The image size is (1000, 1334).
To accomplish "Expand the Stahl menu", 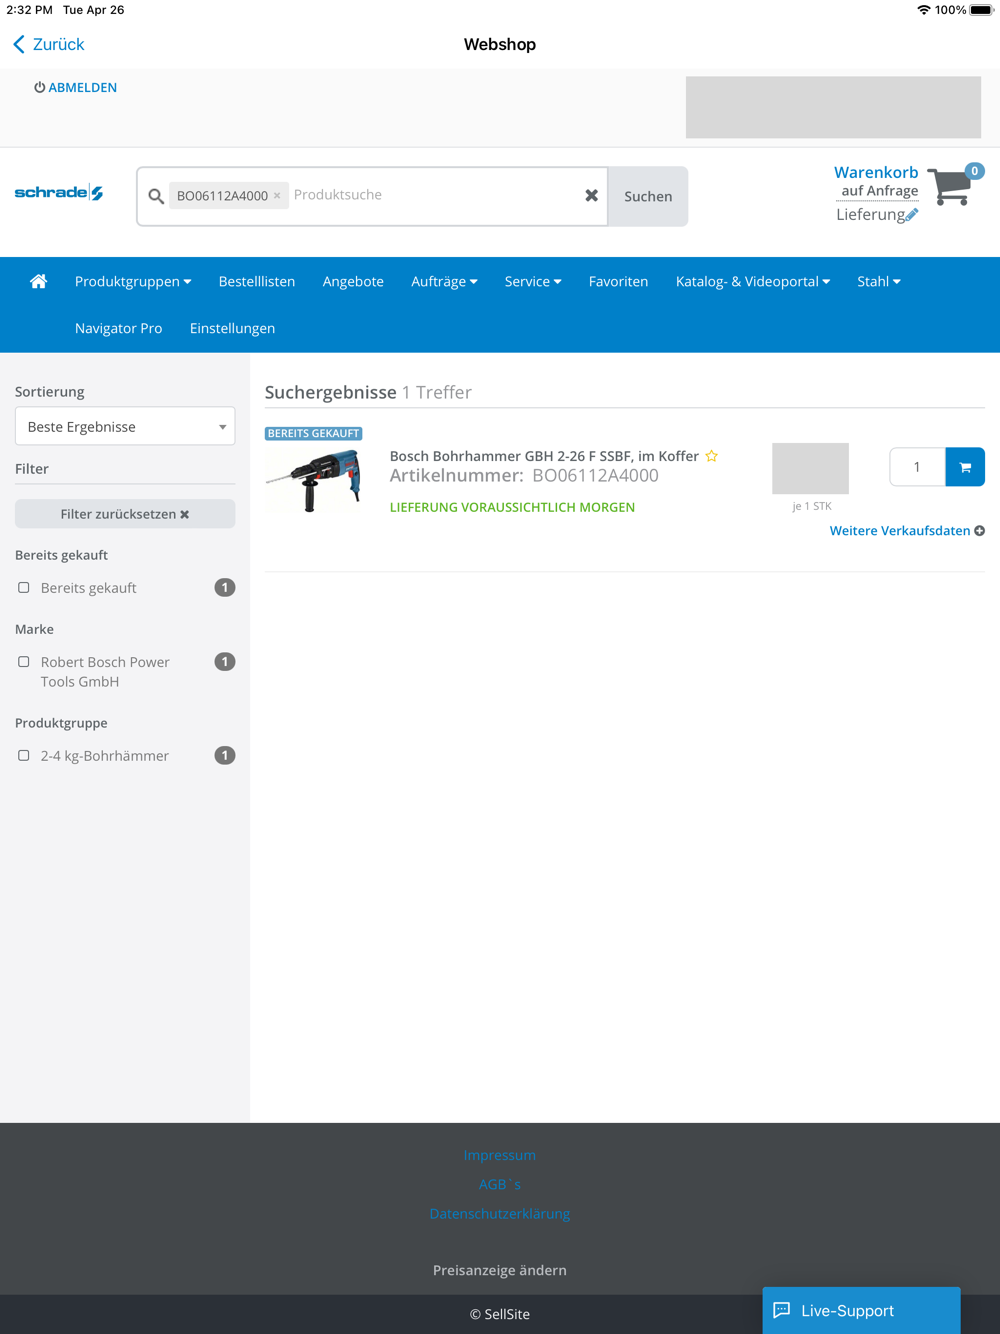I will (879, 282).
